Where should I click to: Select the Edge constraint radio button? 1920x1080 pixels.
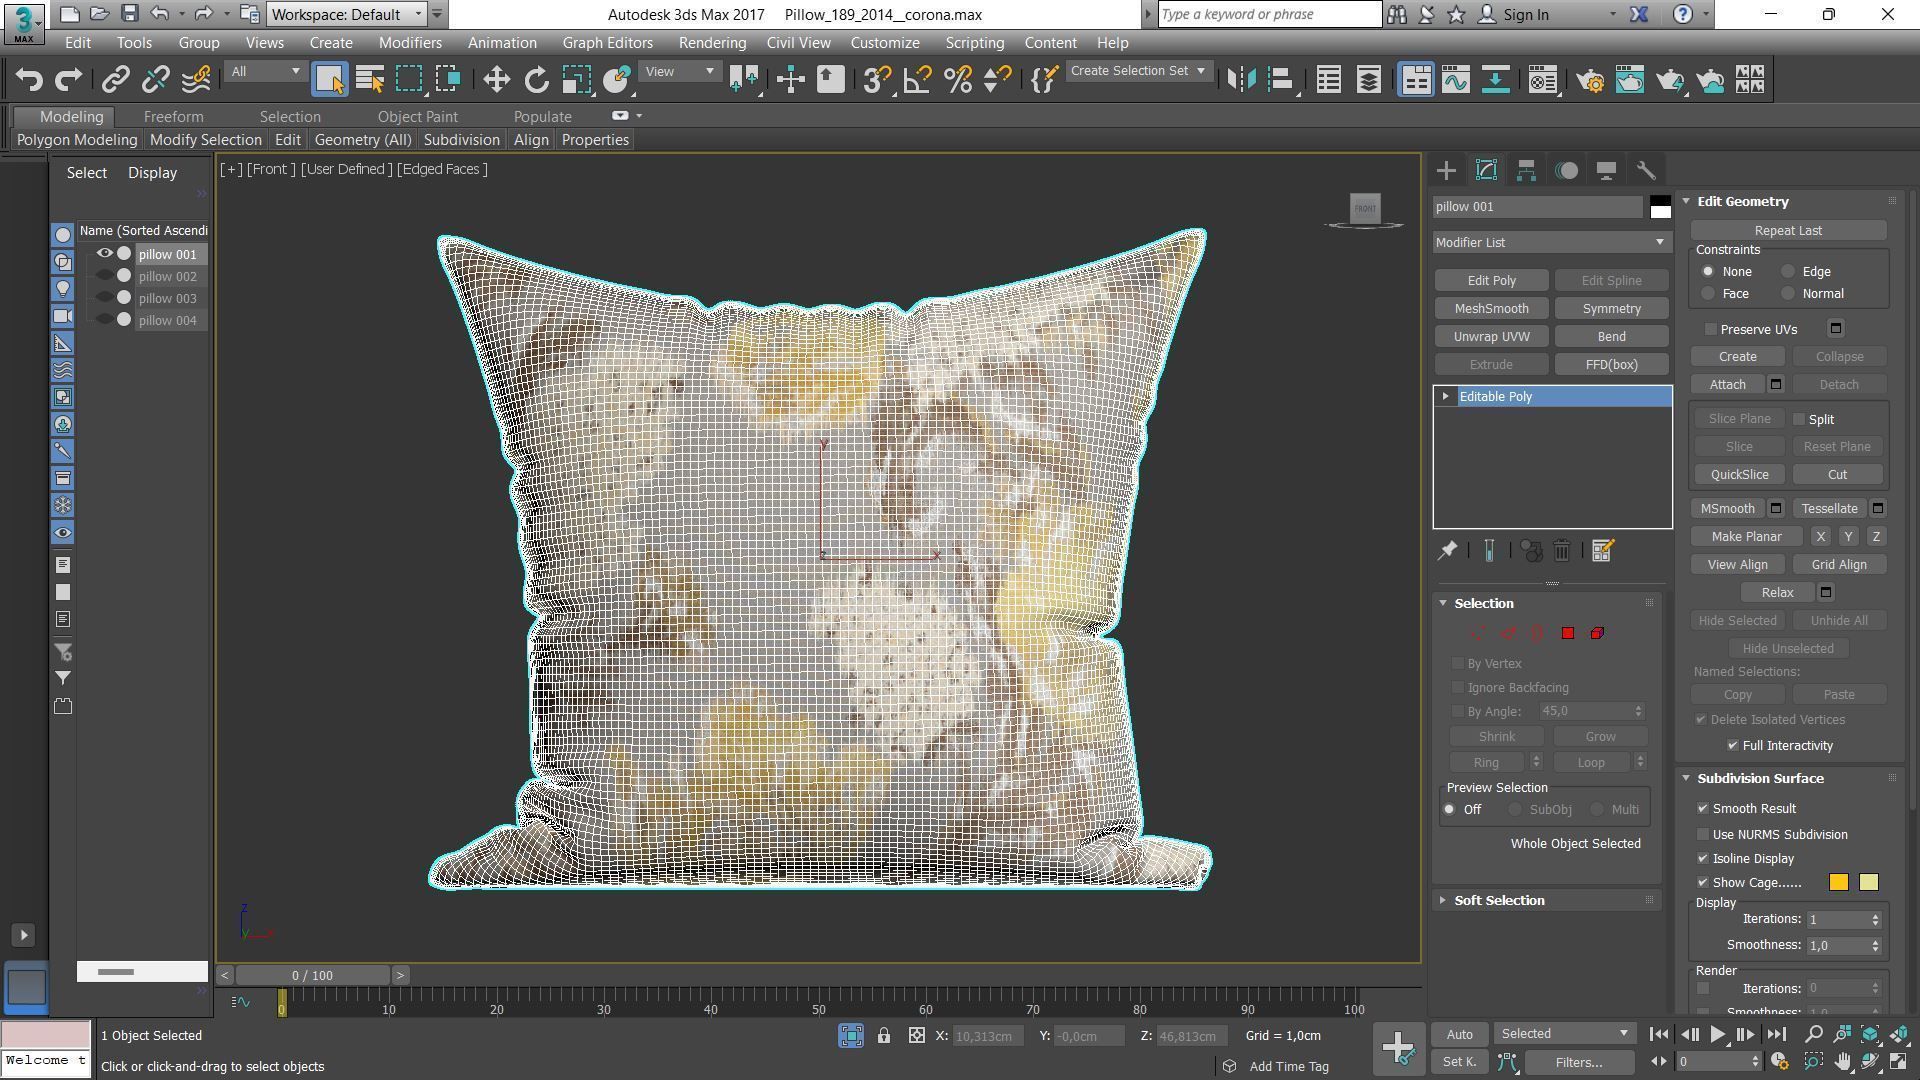1788,272
